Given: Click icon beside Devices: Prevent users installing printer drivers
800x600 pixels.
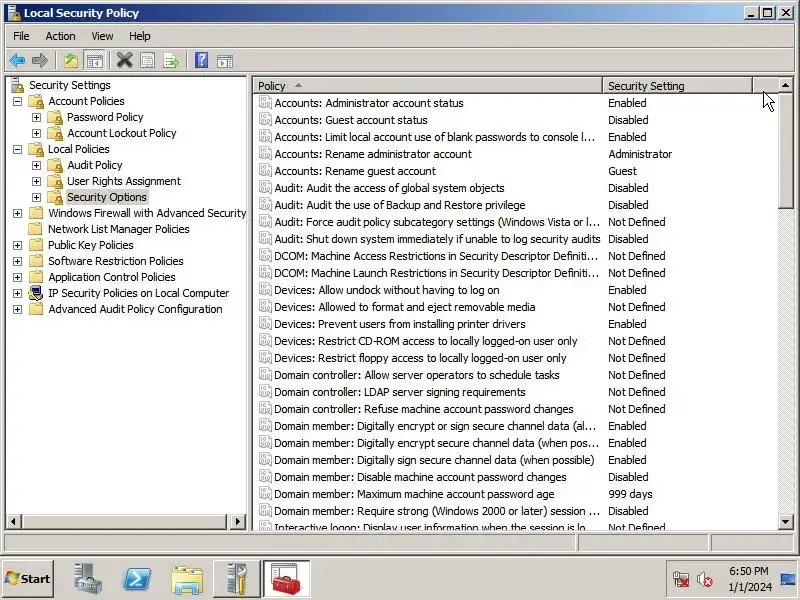Looking at the screenshot, I should tap(265, 323).
